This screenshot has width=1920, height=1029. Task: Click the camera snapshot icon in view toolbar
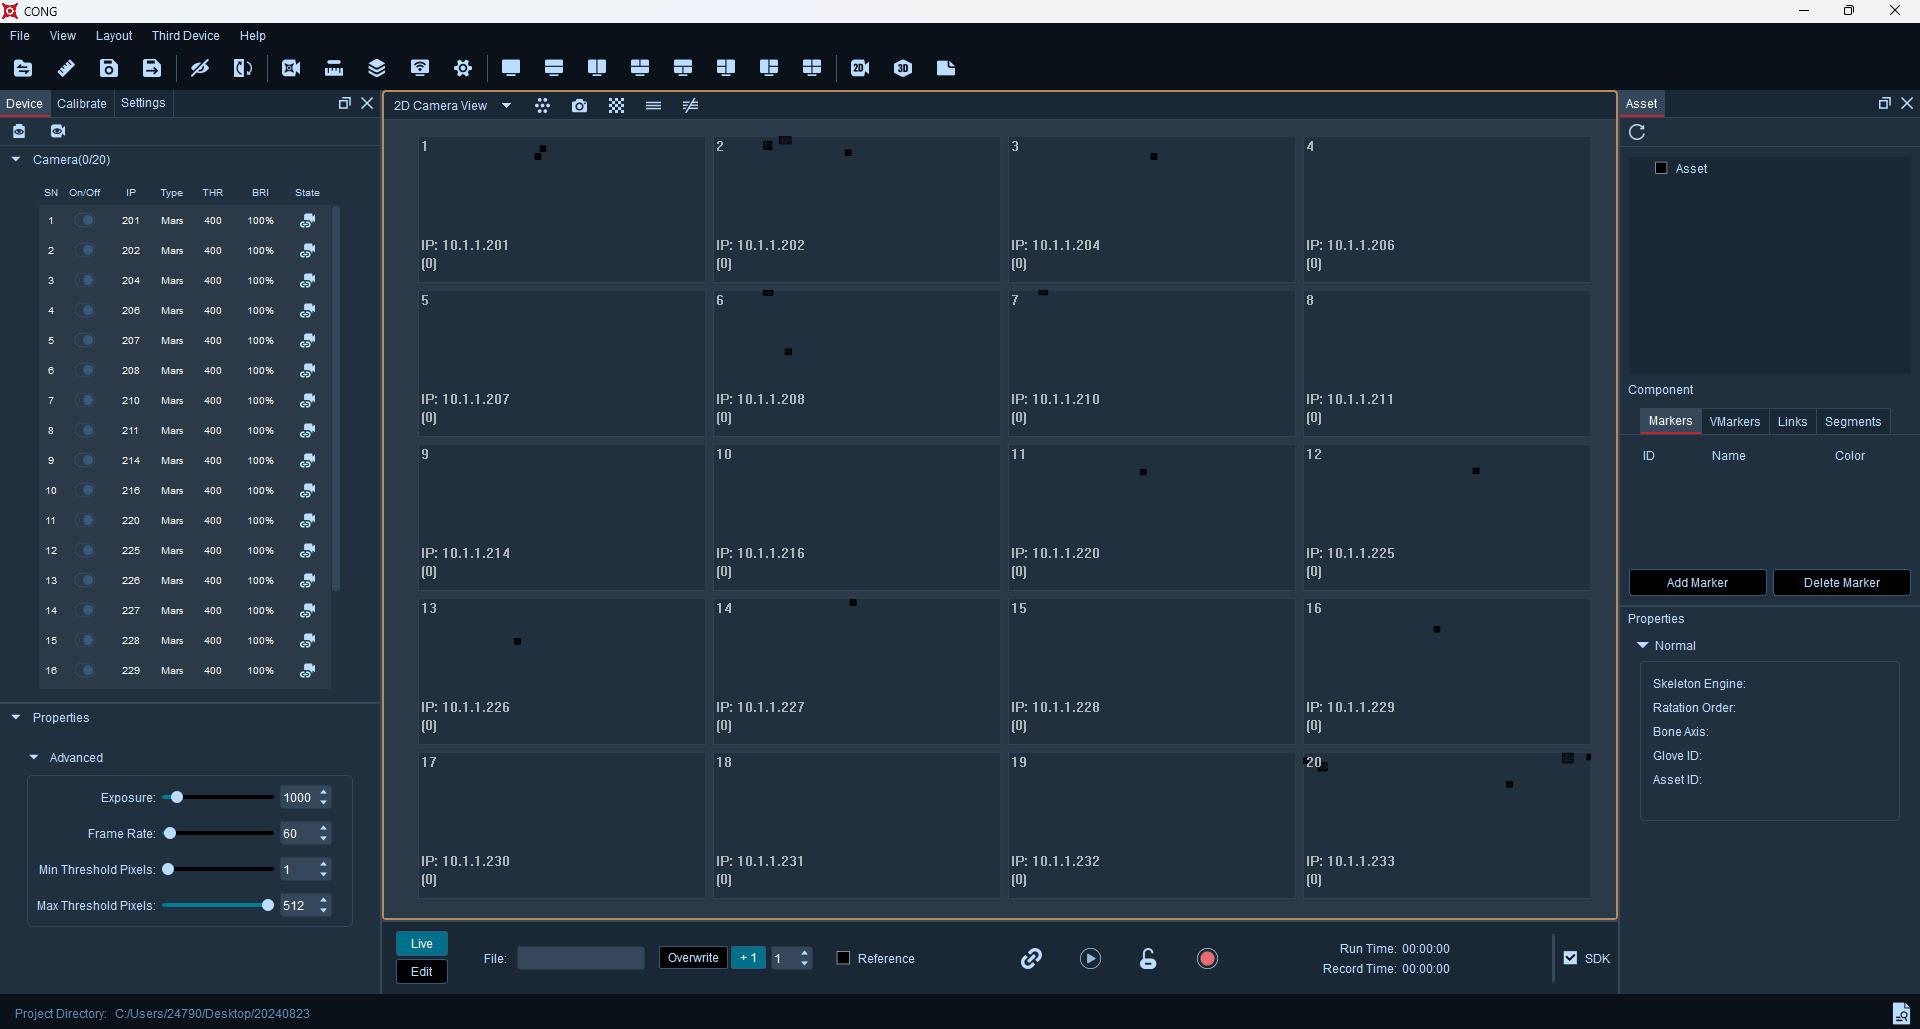click(x=579, y=106)
